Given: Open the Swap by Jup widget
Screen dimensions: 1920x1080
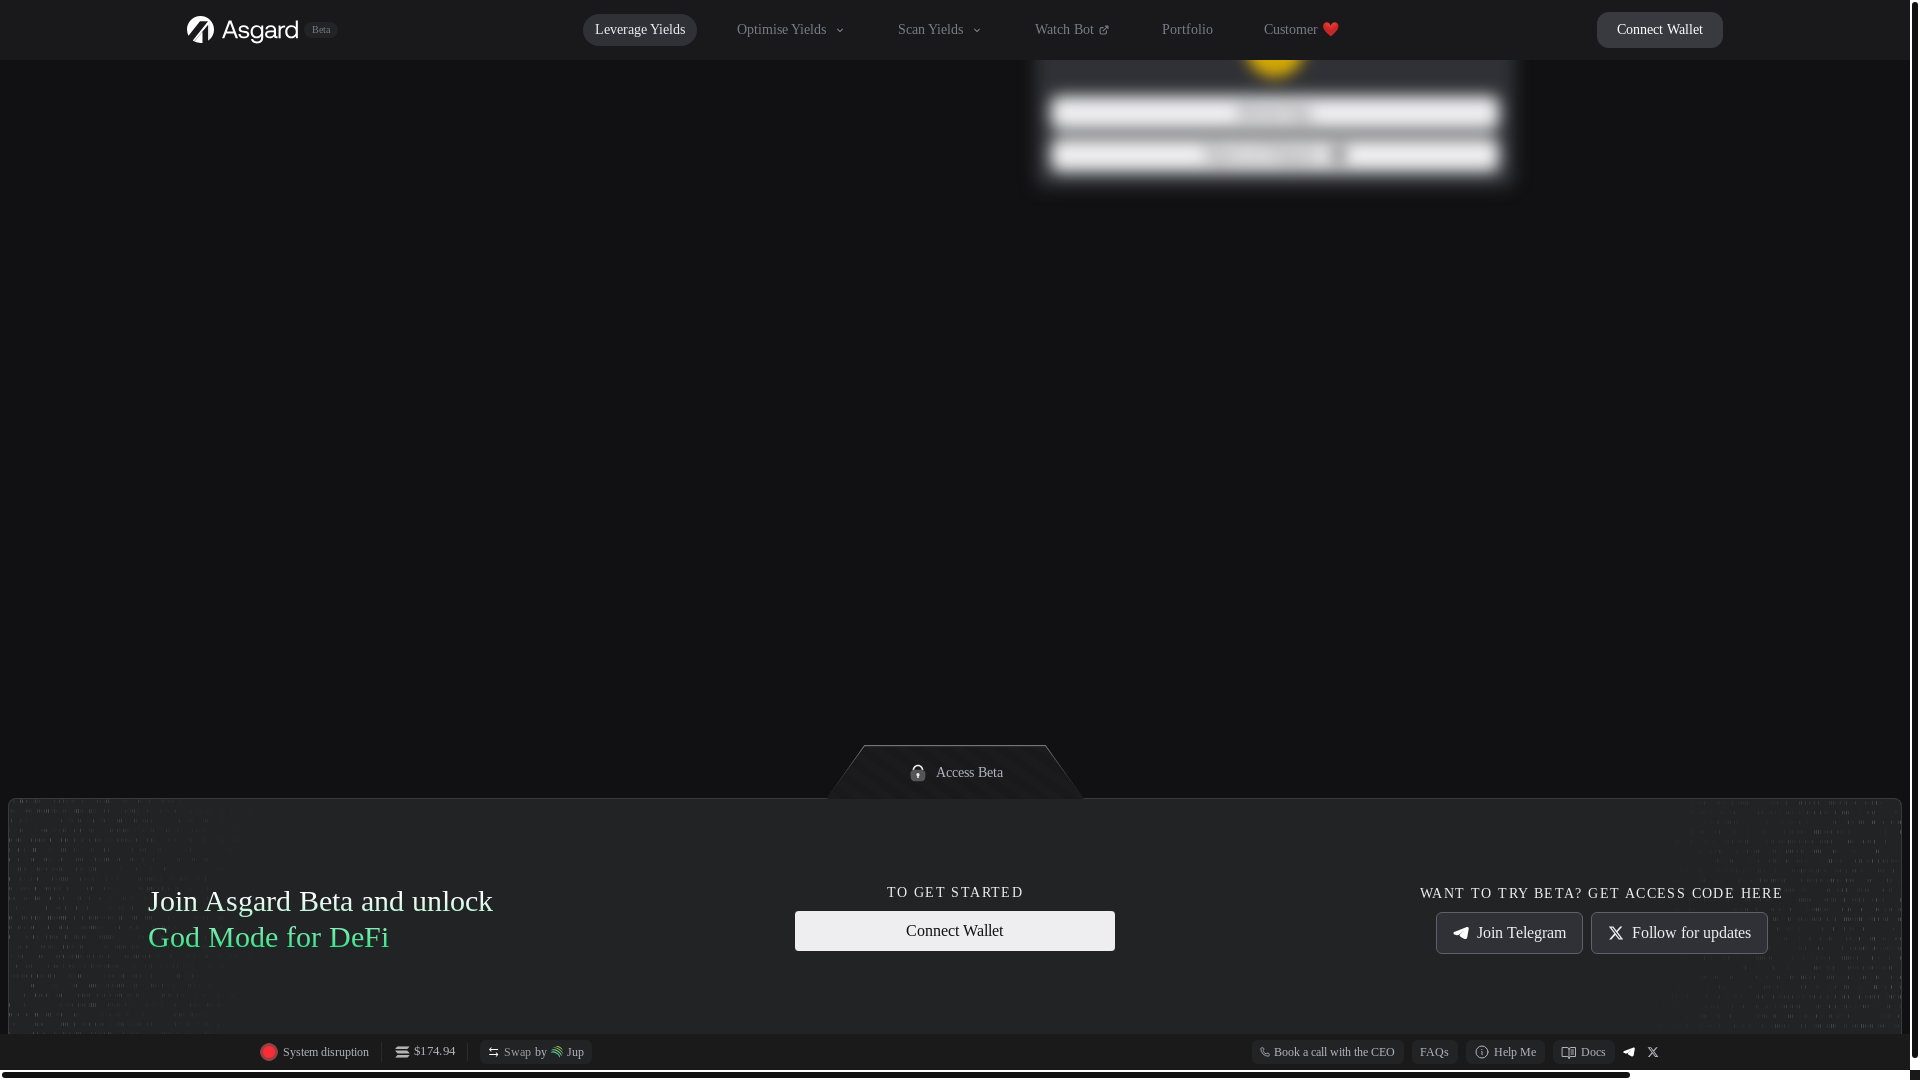Looking at the screenshot, I should coord(536,1052).
